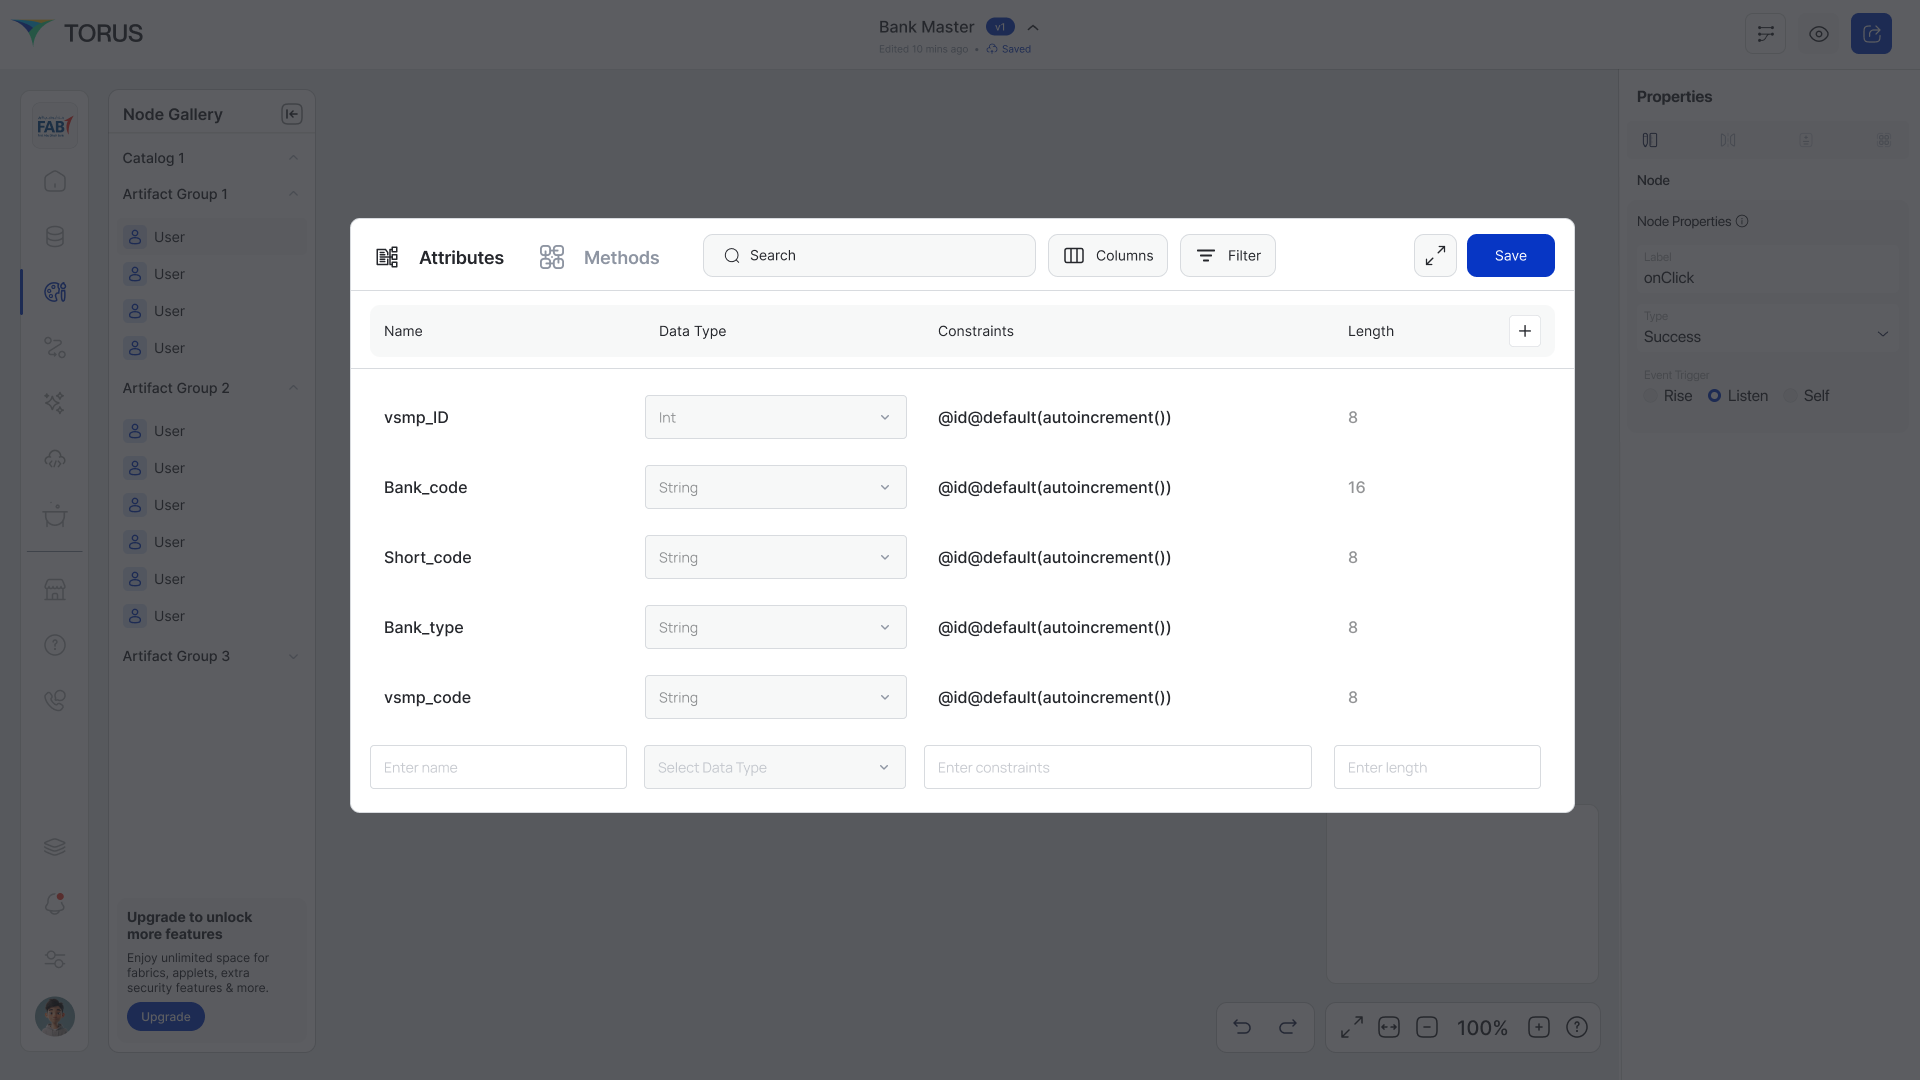The height and width of the screenshot is (1080, 1920).
Task: Open the notifications bell icon
Action: click(x=55, y=904)
